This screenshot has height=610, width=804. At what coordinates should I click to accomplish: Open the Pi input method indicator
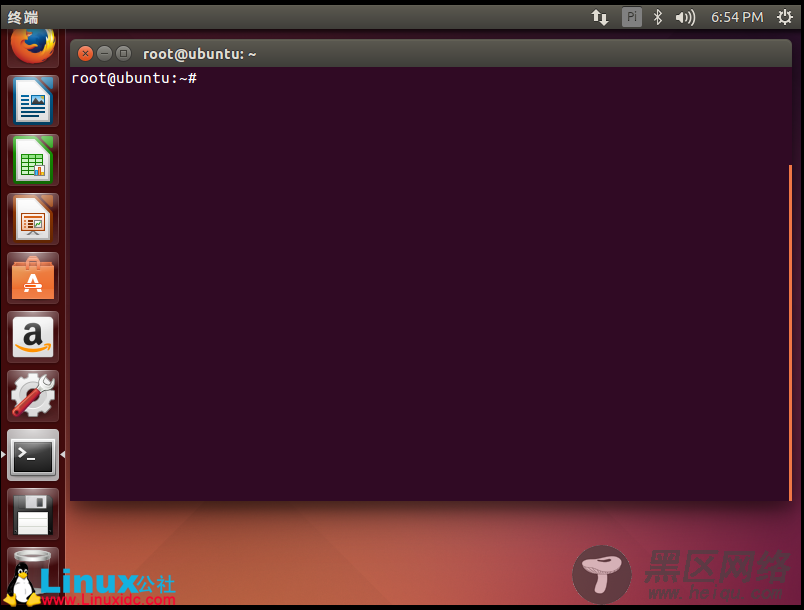click(x=632, y=17)
